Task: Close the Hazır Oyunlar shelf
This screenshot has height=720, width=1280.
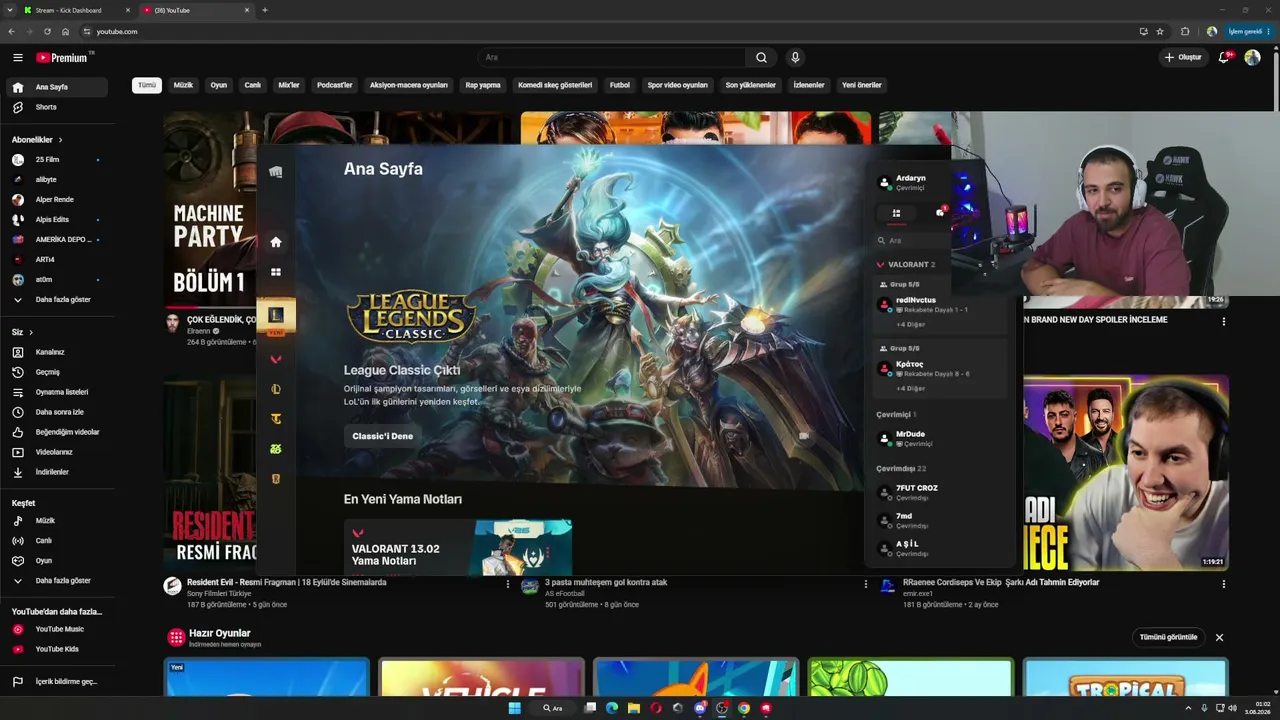Action: pyautogui.click(x=1219, y=637)
